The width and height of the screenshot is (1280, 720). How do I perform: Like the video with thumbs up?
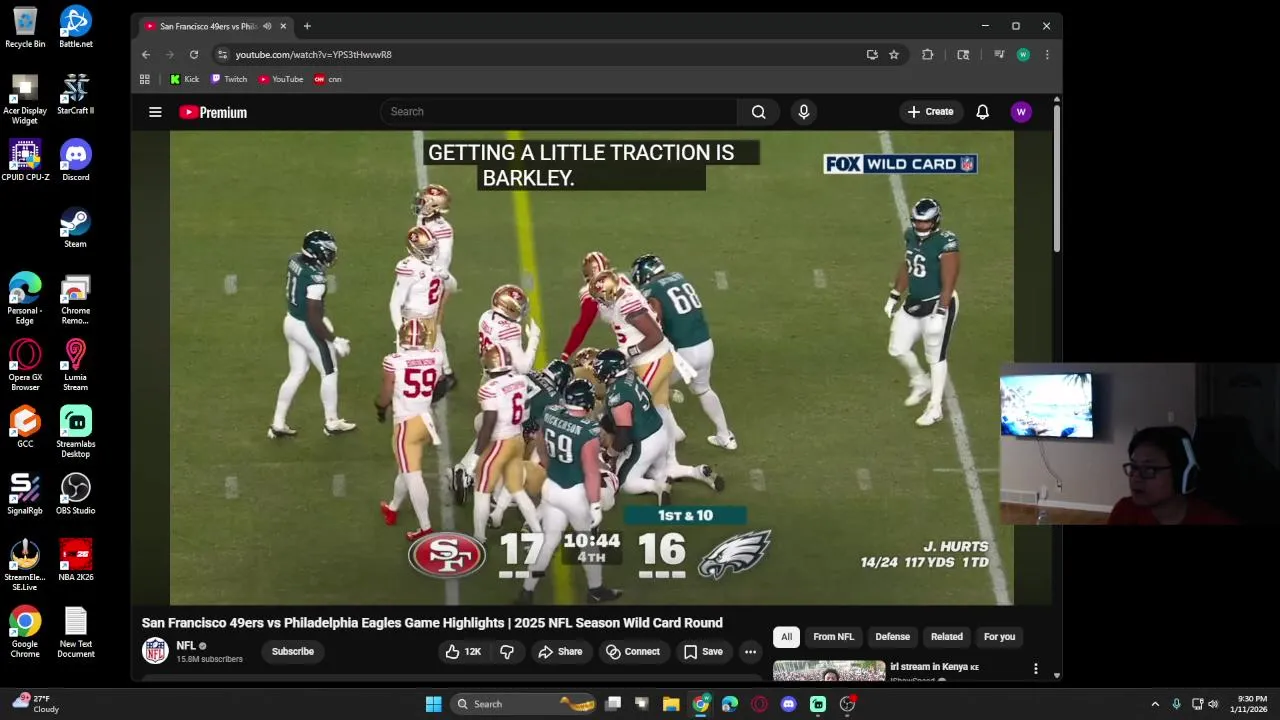463,651
